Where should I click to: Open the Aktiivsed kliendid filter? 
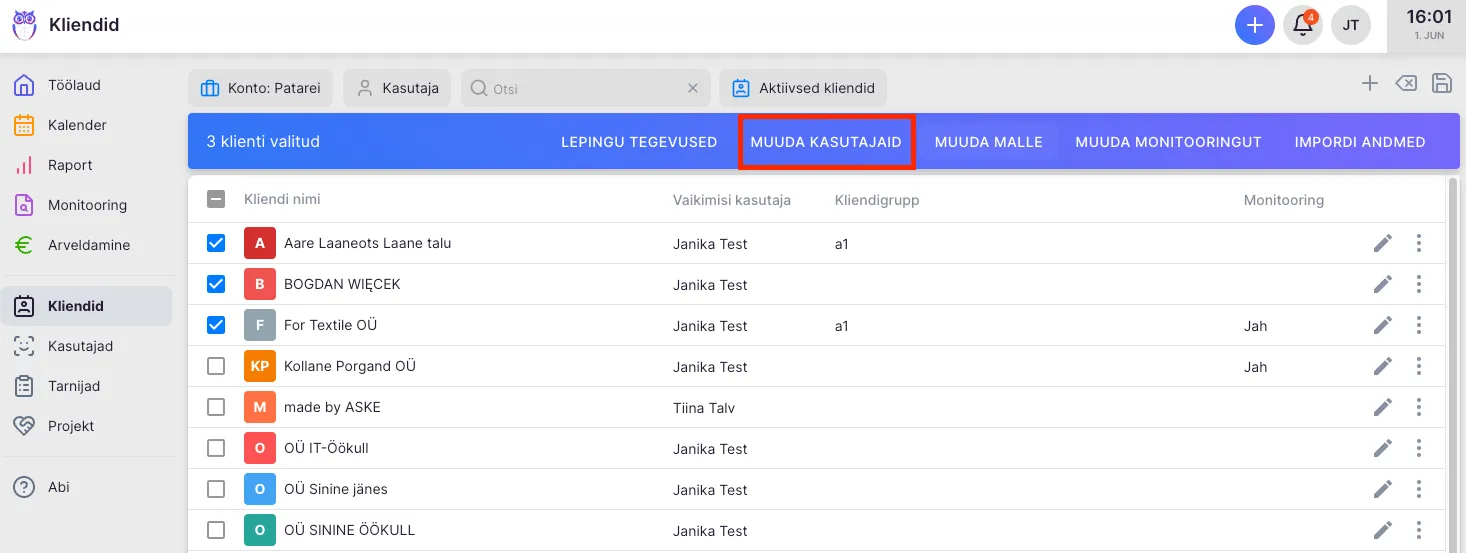point(803,88)
